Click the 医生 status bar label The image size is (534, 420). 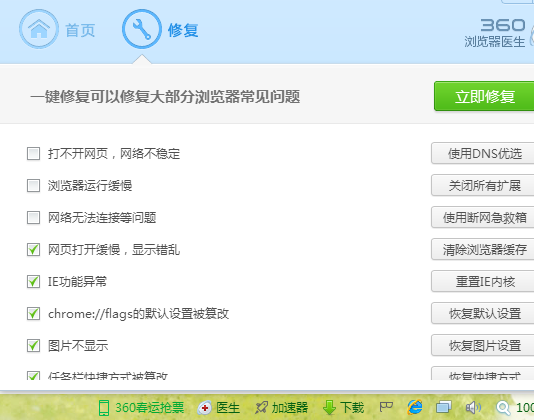pos(228,408)
